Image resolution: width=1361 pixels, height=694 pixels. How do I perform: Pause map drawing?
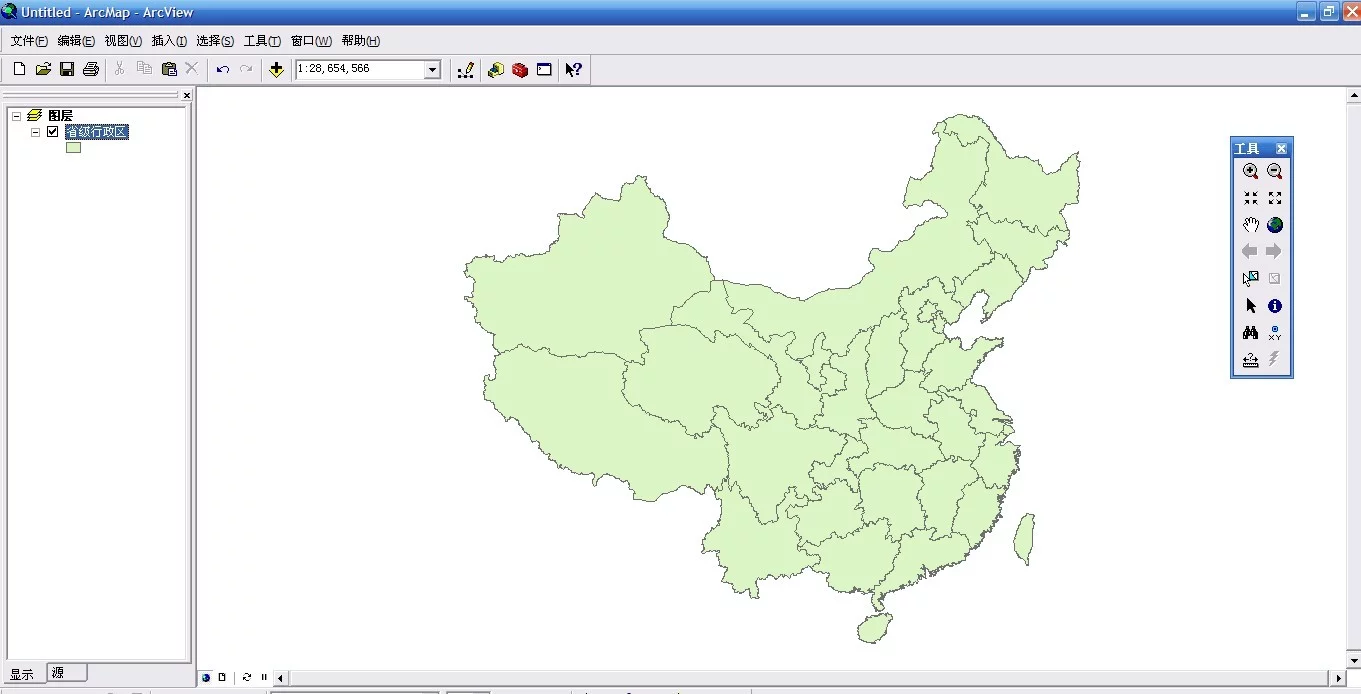tap(264, 677)
